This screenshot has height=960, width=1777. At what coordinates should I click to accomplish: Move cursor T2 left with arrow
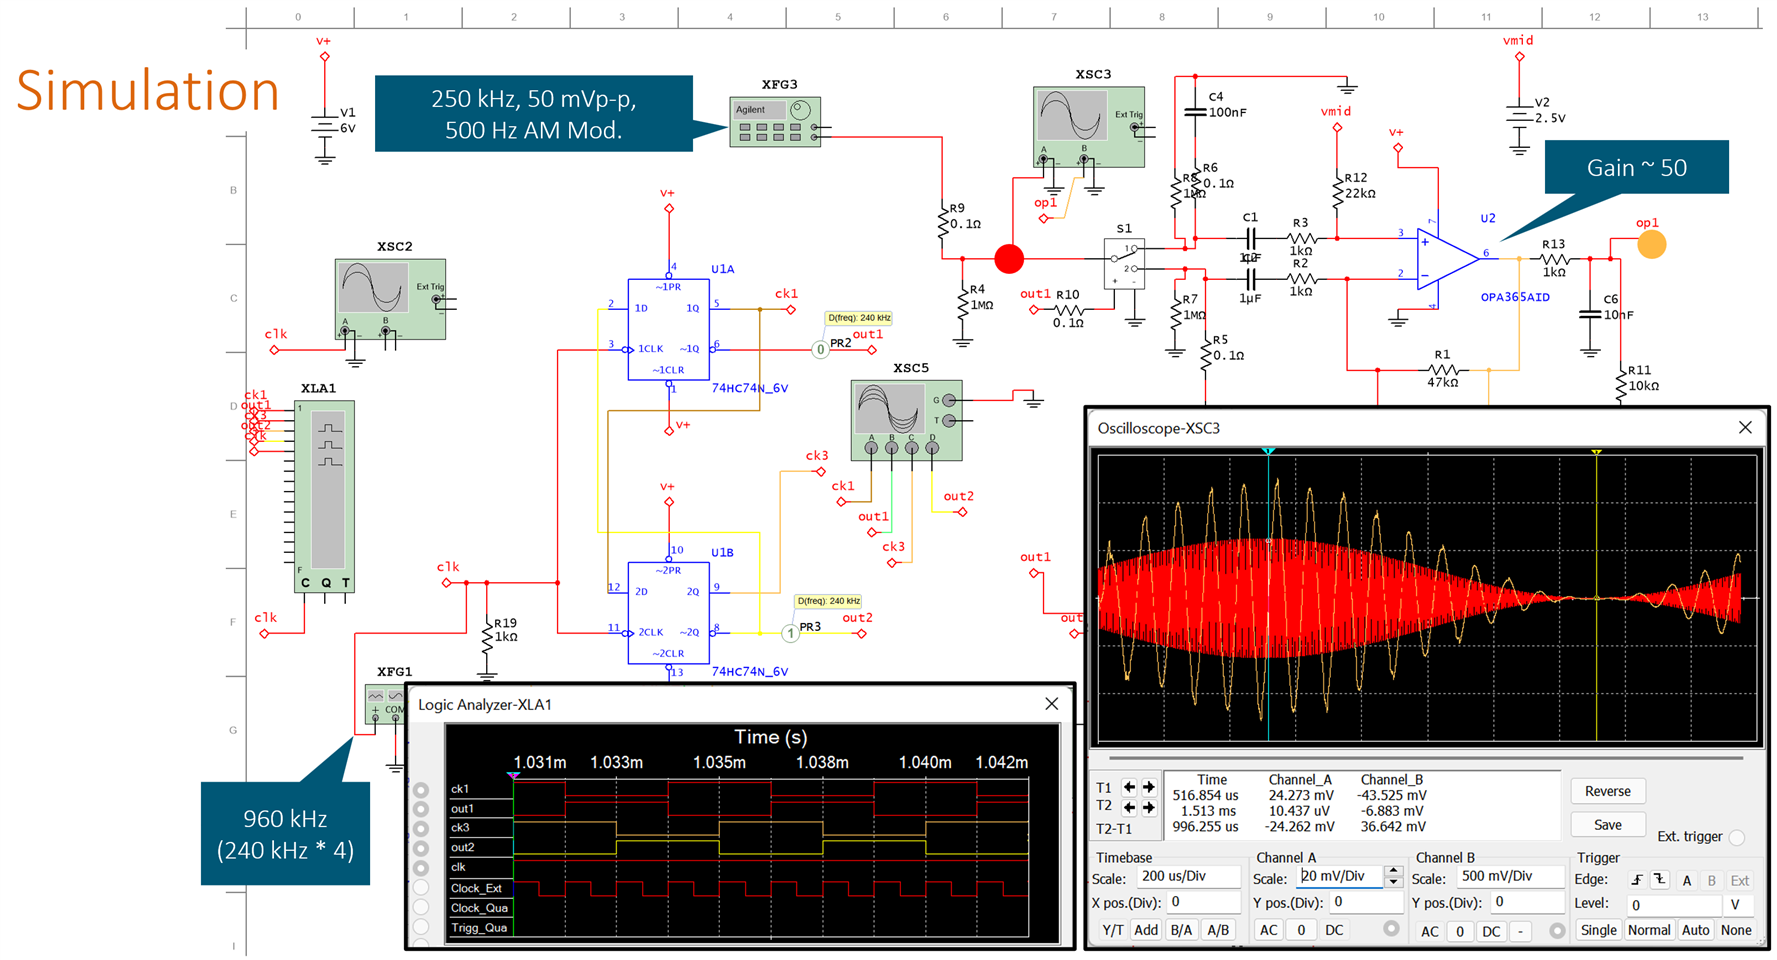pyautogui.click(x=1130, y=807)
